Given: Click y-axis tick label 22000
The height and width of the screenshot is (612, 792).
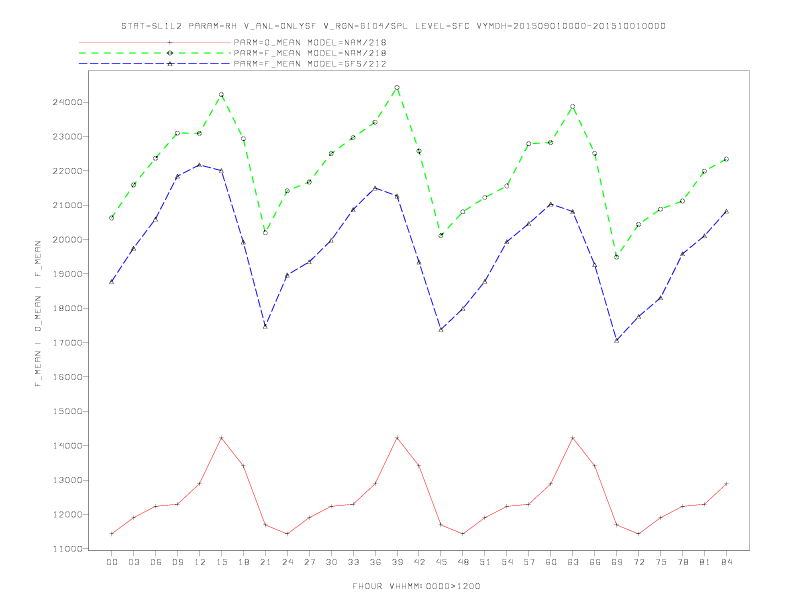Looking at the screenshot, I should point(67,171).
